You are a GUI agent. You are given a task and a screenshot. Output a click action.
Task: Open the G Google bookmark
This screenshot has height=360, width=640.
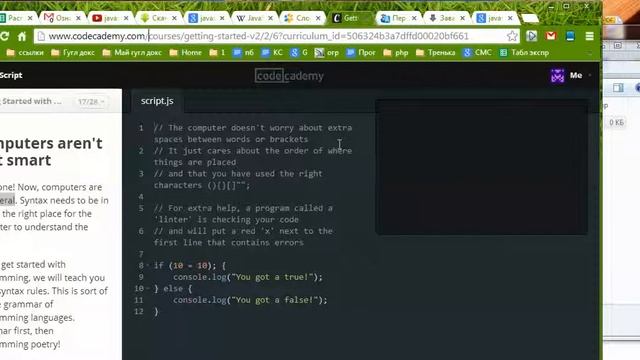(x=299, y=53)
